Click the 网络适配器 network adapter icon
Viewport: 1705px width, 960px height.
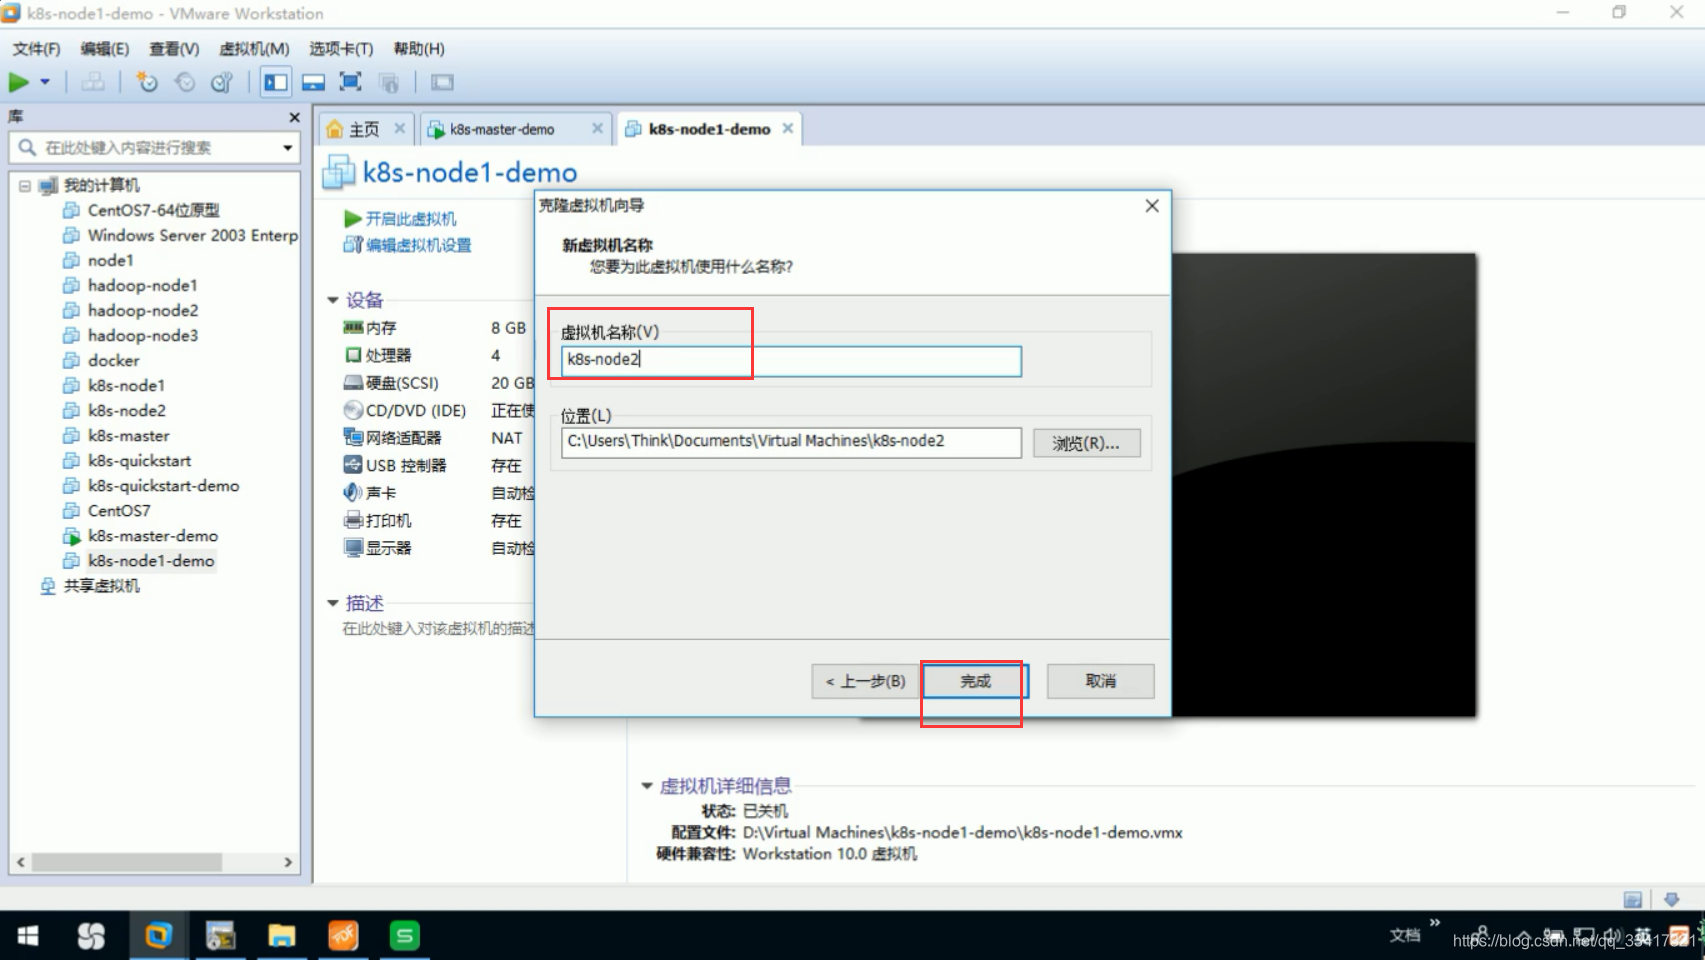[x=353, y=437]
